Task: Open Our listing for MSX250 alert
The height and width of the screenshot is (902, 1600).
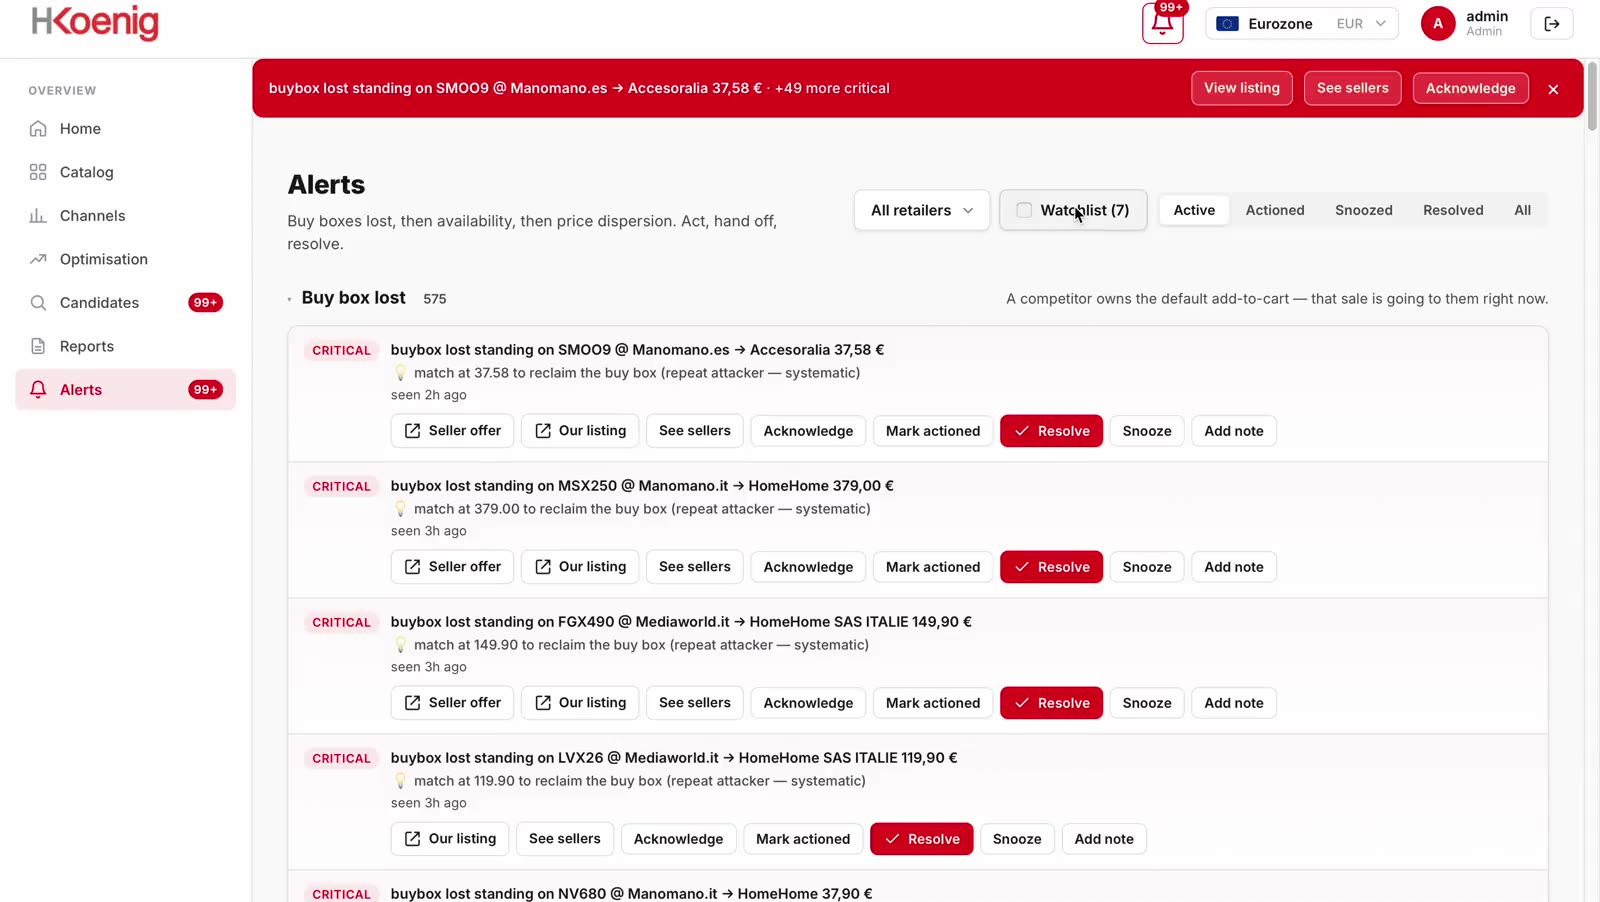Action: 580,567
